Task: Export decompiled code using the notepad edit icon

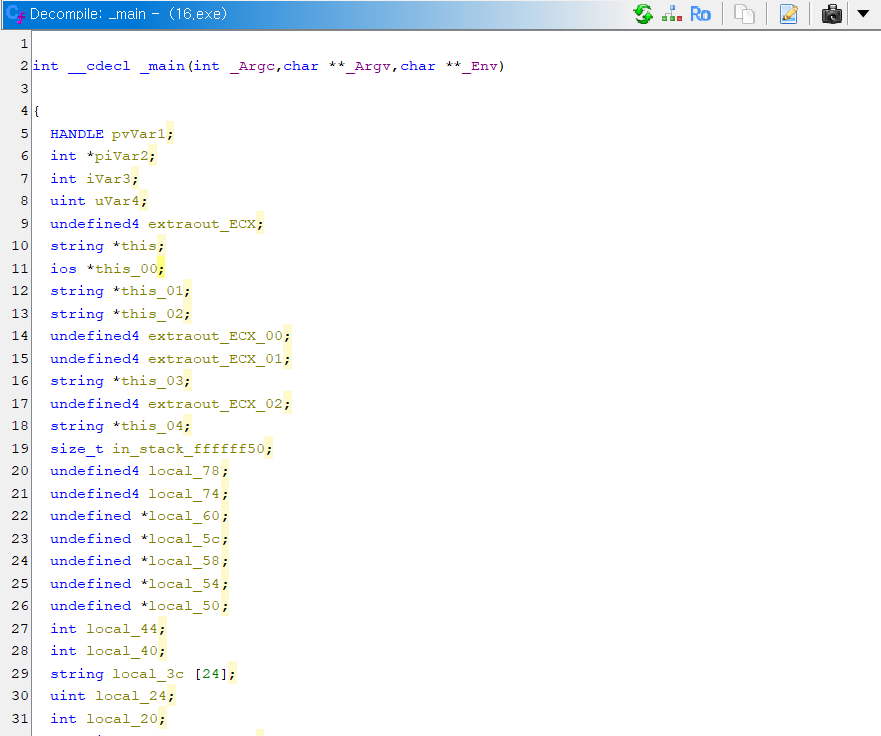Action: click(789, 14)
